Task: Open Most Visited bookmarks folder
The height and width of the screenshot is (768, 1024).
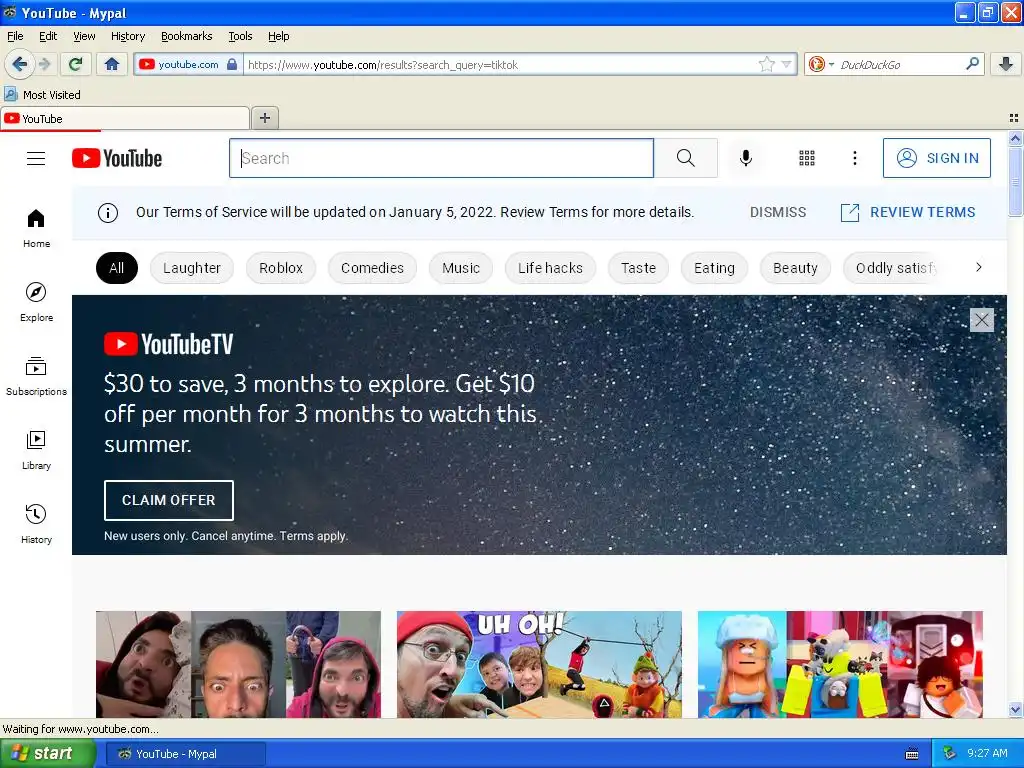Action: (42, 95)
